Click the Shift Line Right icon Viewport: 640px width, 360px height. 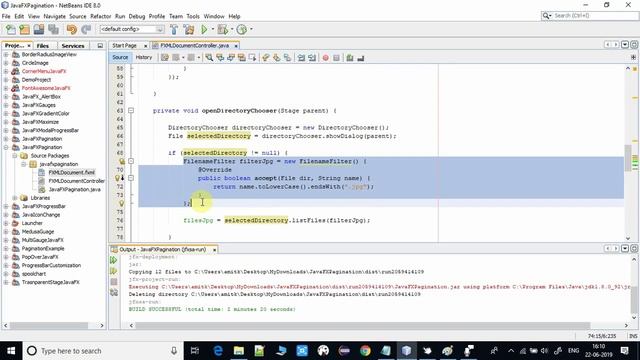[x=312, y=58]
